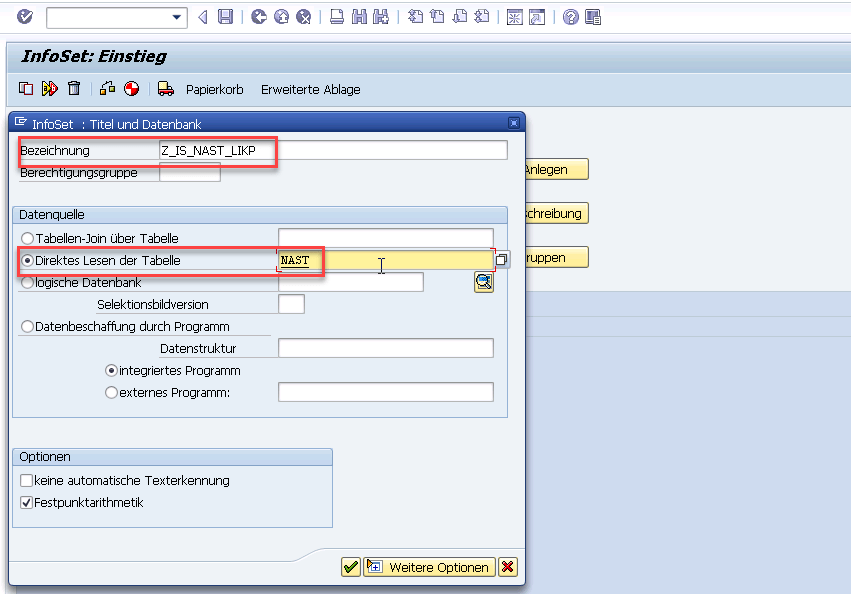The height and width of the screenshot is (594, 851).
Task: Expand the dialog with Weitere Optionen
Action: click(428, 567)
